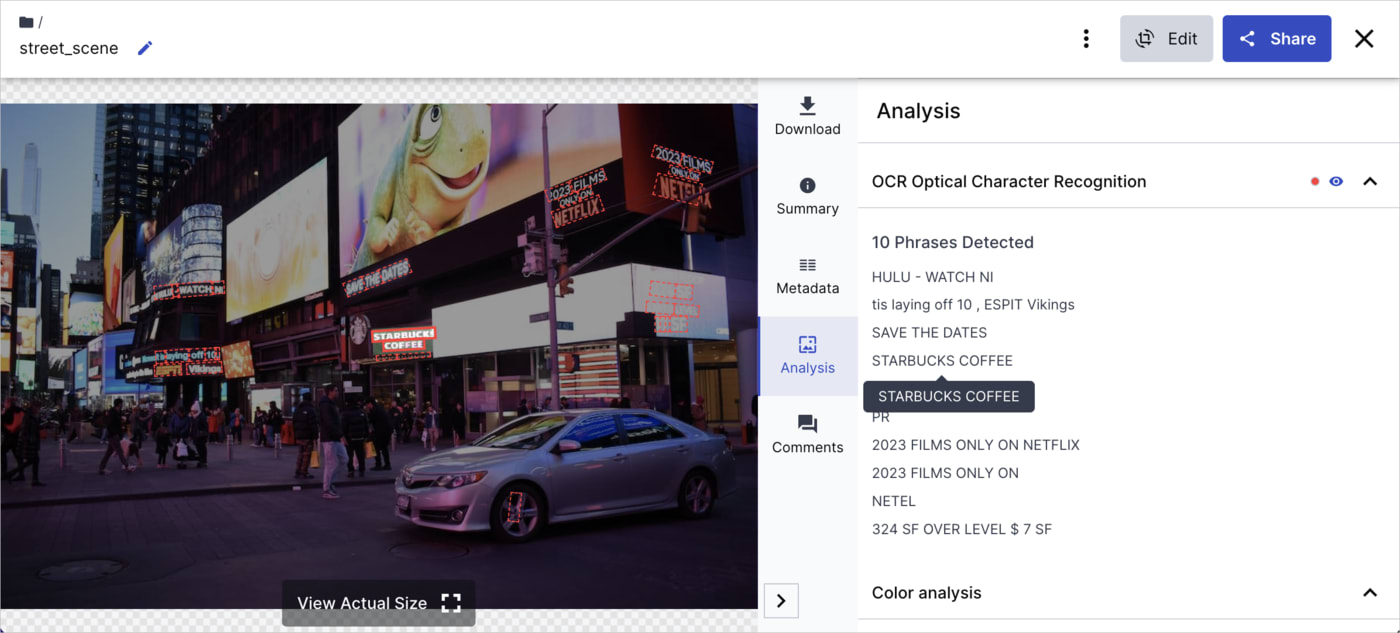Viewport: 1400px width, 633px height.
Task: Select phrase 324 SF OVER LEVEL $ 7 SF
Action: (x=962, y=529)
